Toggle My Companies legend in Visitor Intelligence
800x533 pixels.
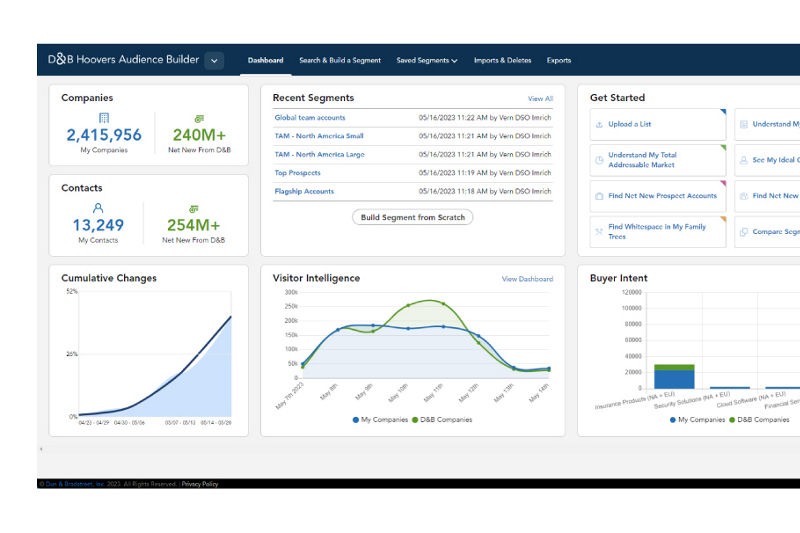pyautogui.click(x=378, y=420)
